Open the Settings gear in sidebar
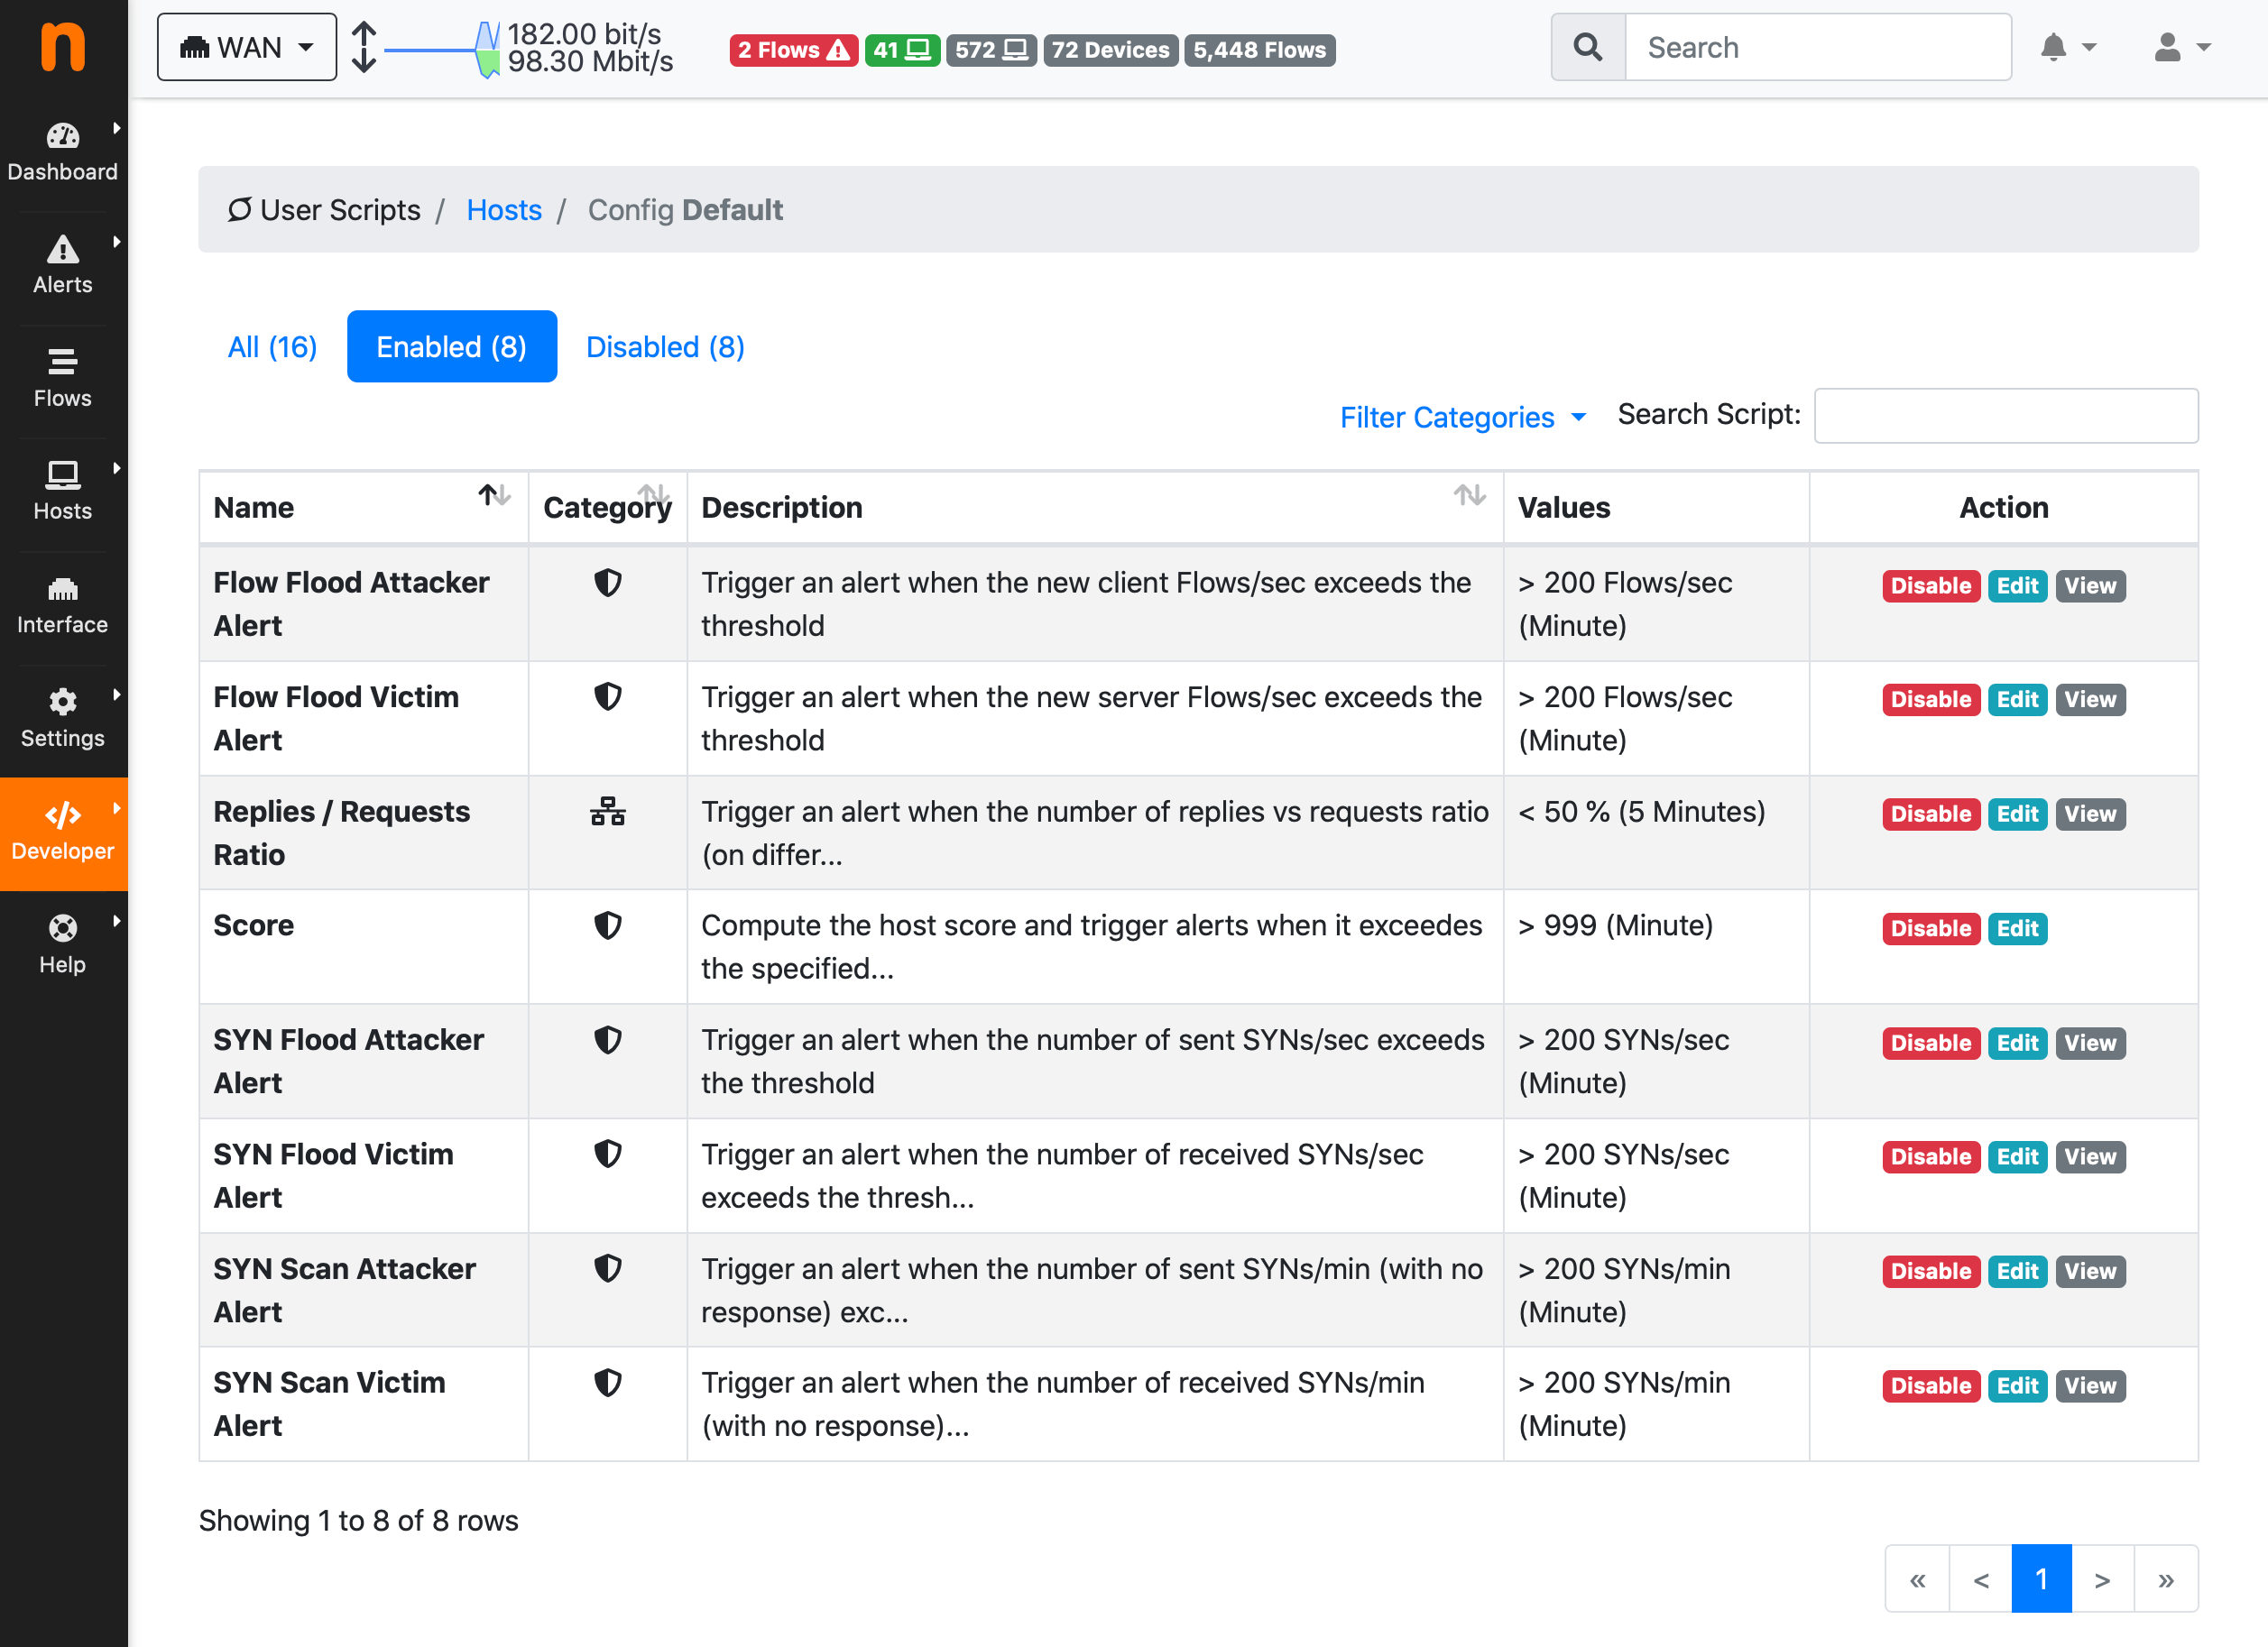This screenshot has width=2268, height=1647. click(62, 702)
